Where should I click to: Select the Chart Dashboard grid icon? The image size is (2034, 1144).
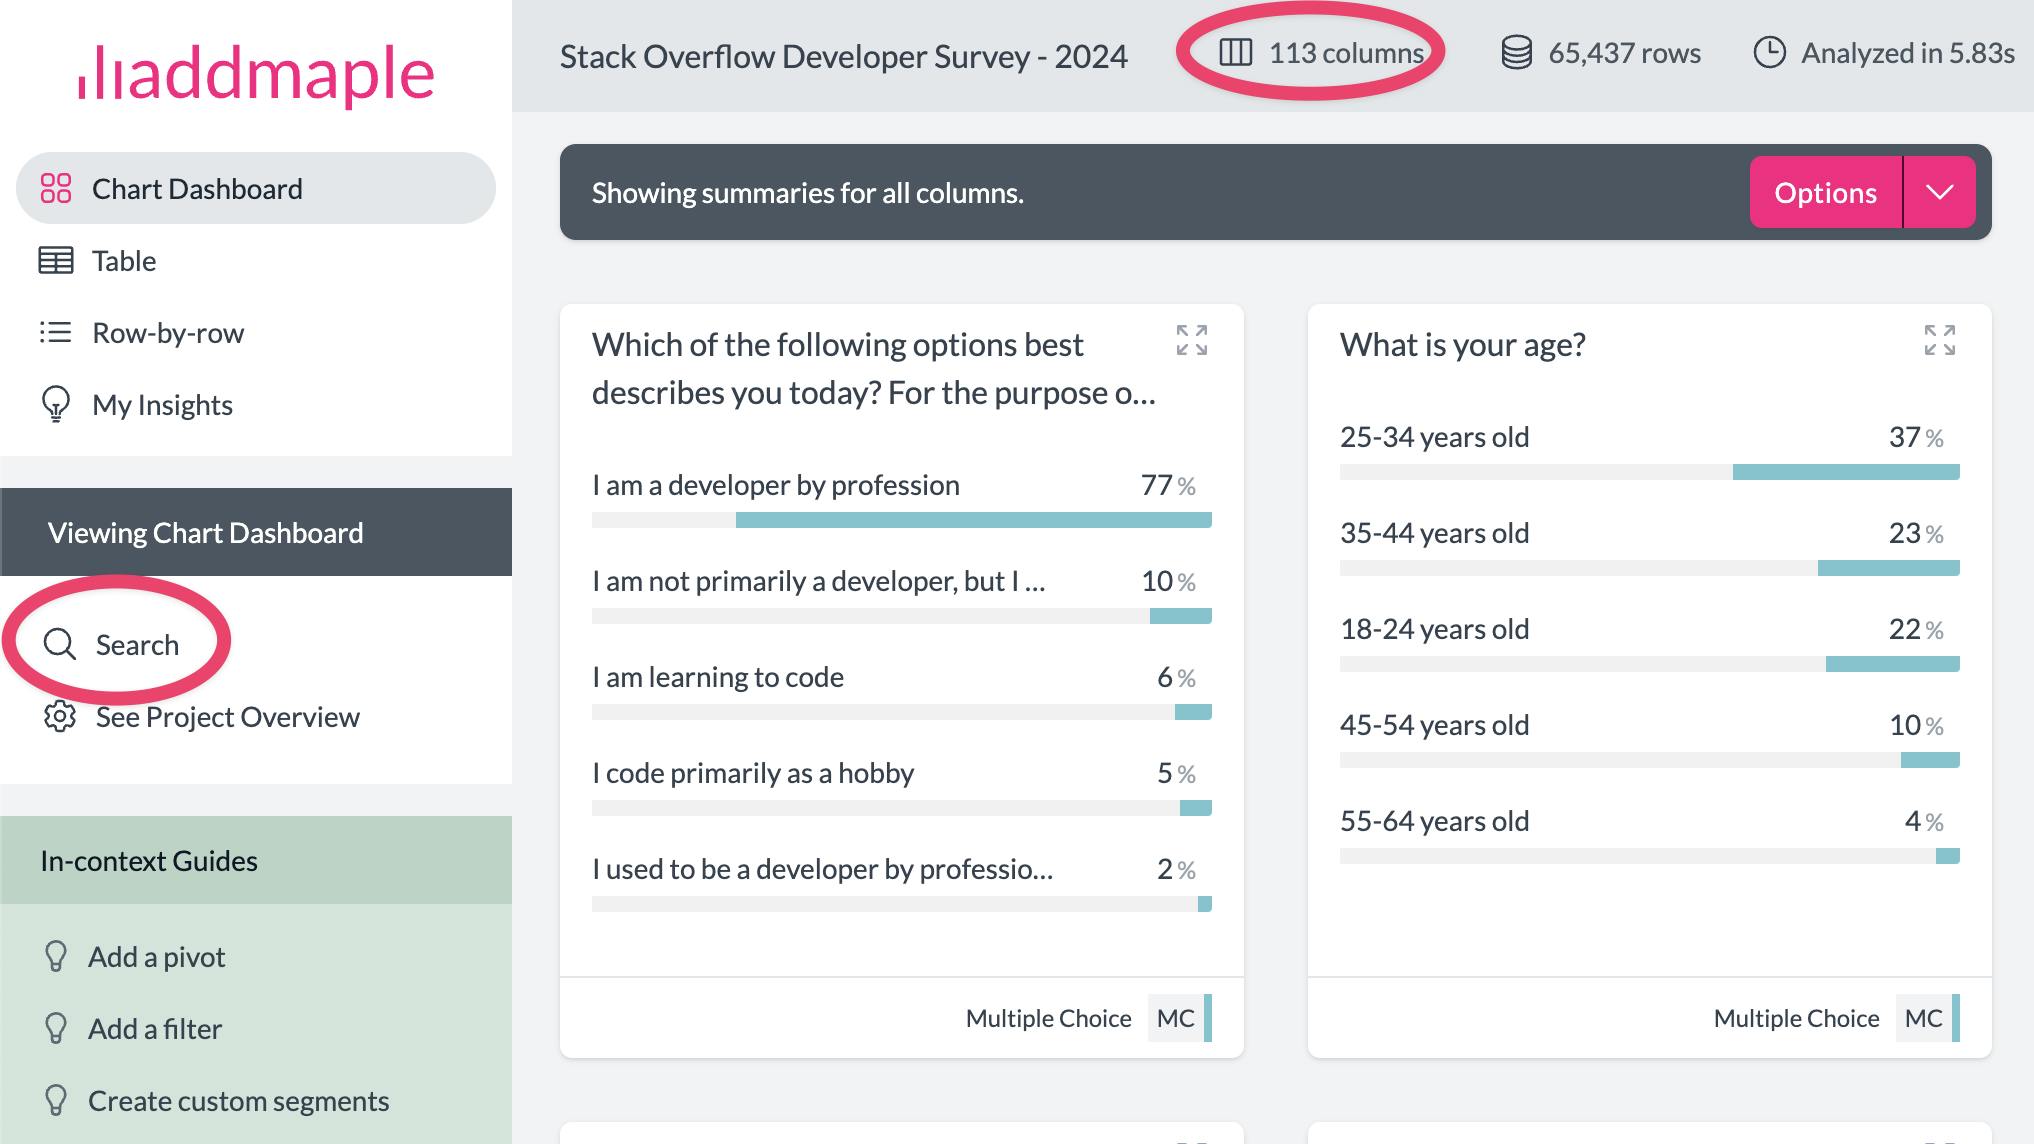(56, 188)
